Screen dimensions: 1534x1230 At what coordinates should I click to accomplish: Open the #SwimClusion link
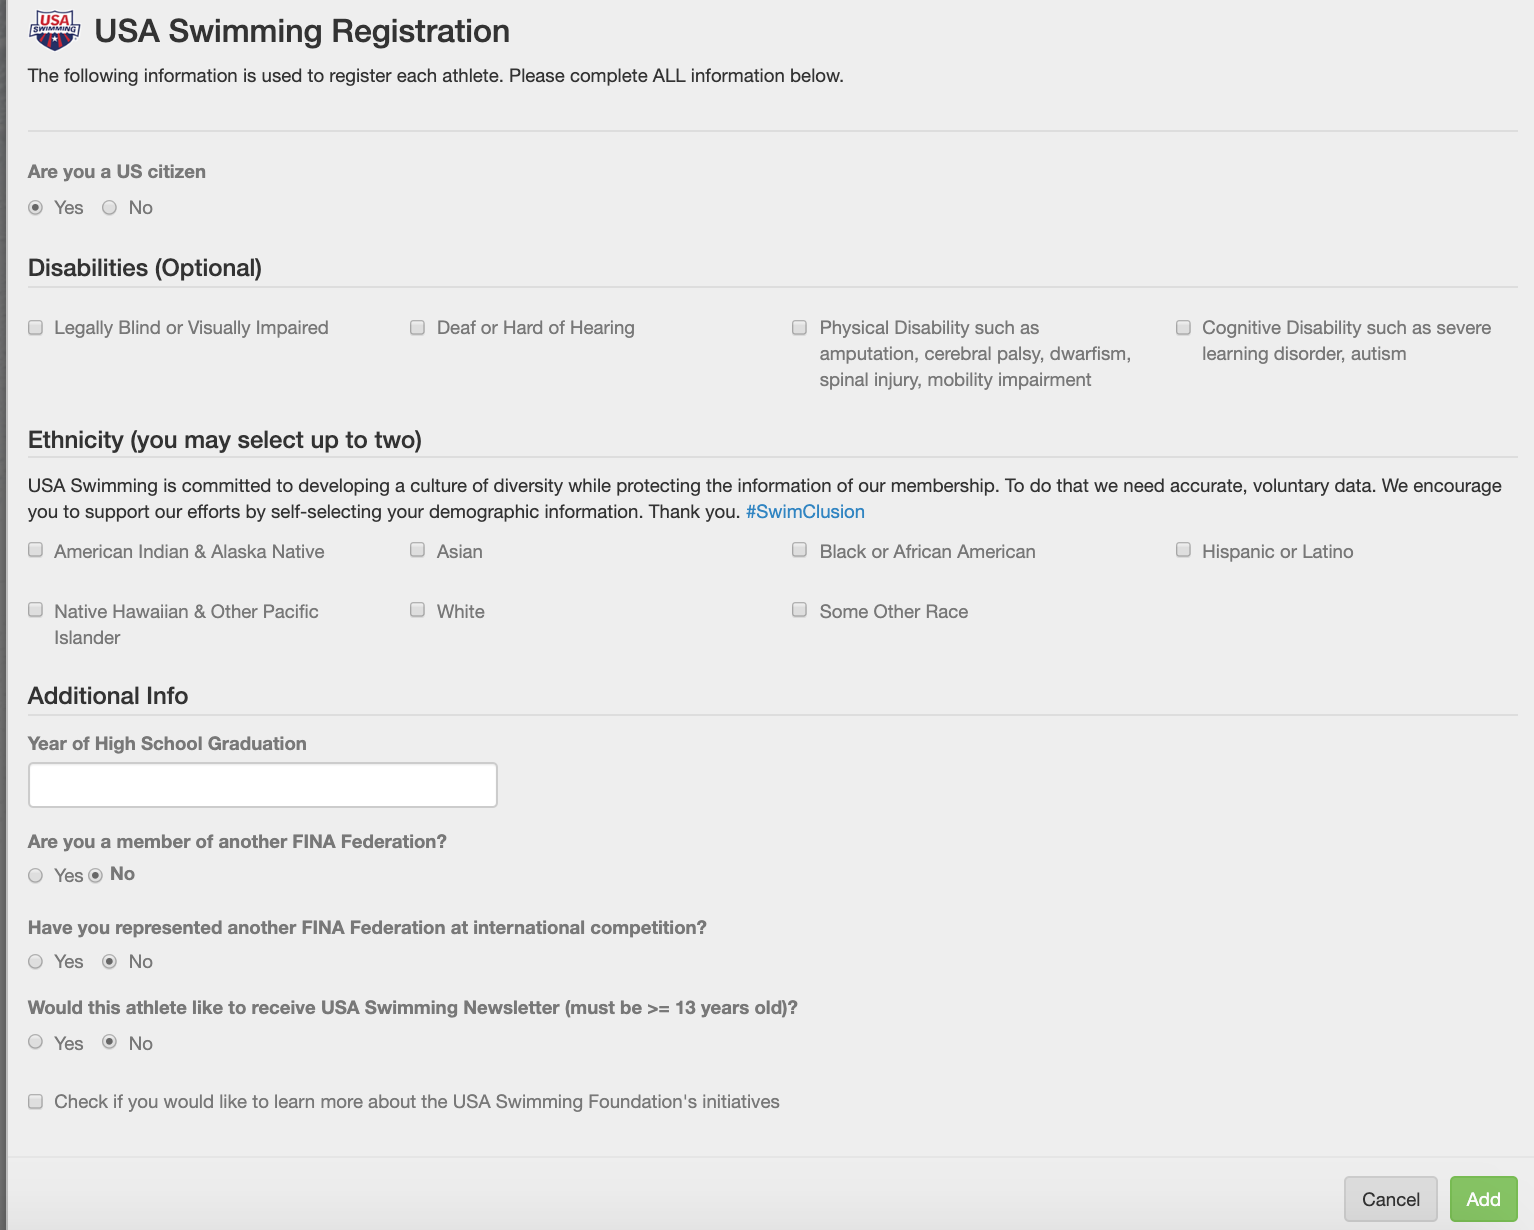click(805, 512)
